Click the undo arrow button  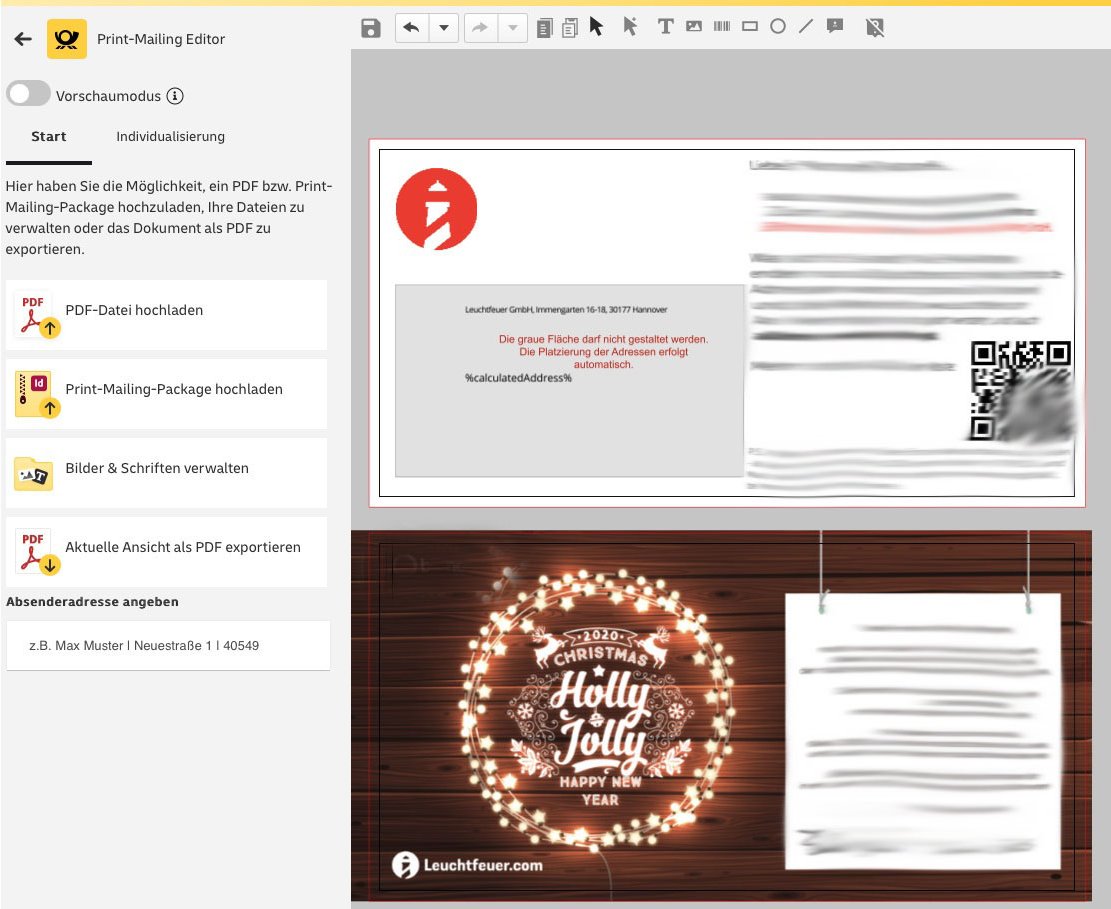[x=411, y=28]
